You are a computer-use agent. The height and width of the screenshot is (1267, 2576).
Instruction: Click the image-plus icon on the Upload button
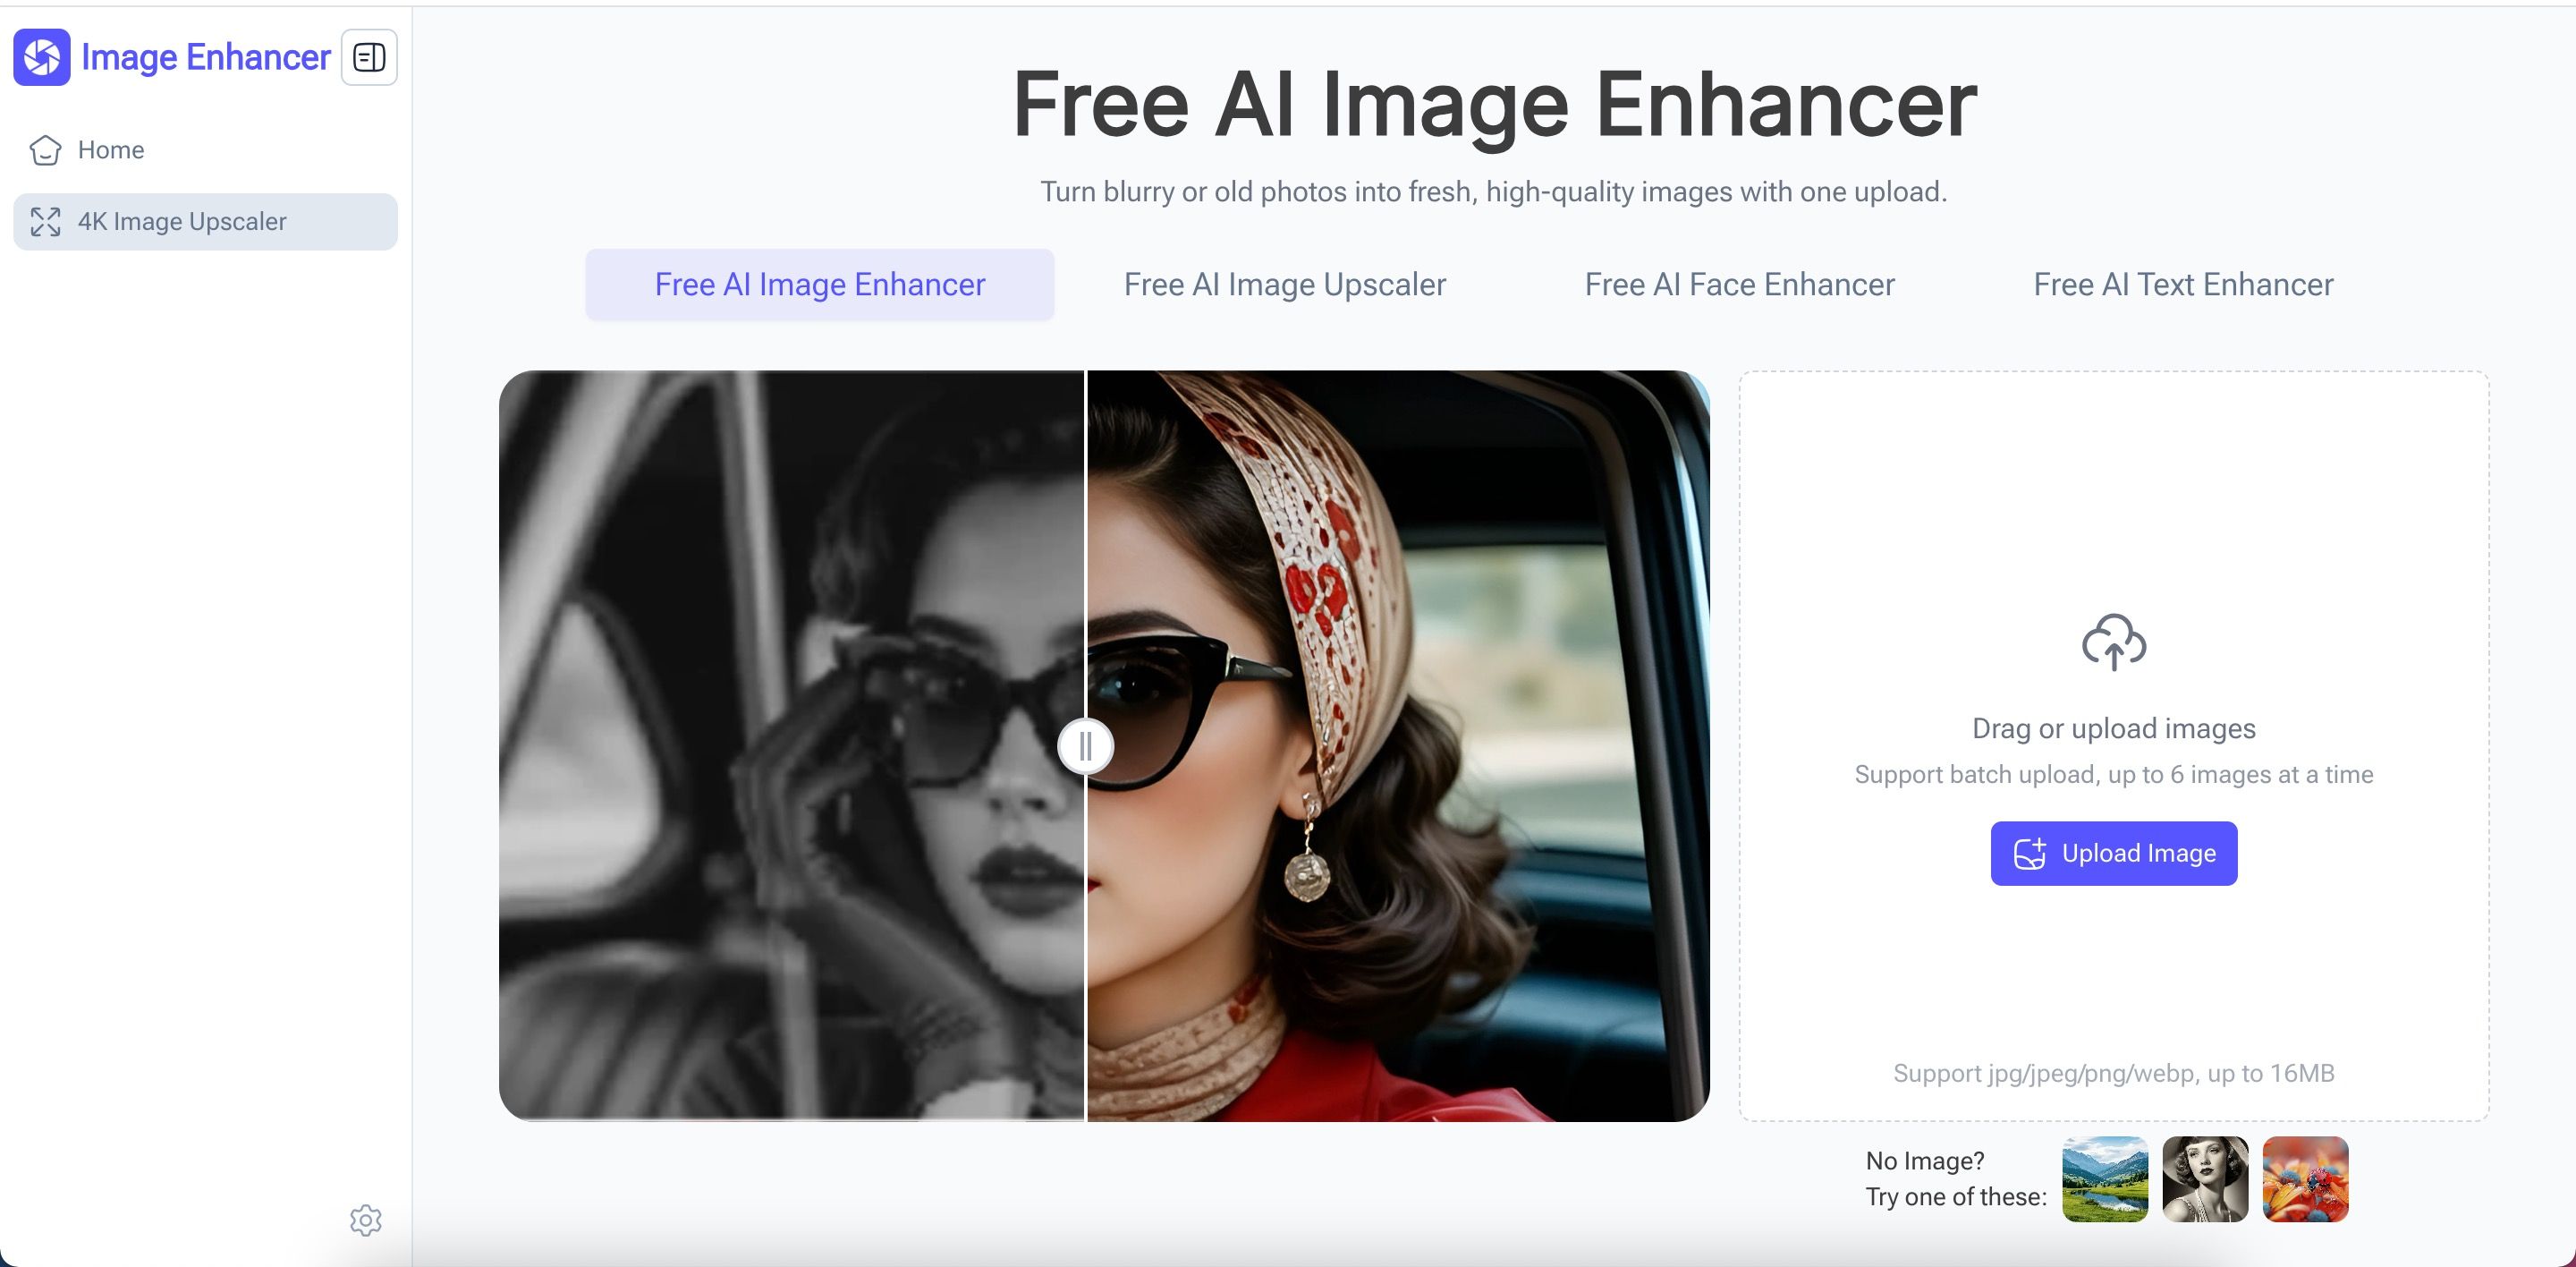[x=2029, y=853]
